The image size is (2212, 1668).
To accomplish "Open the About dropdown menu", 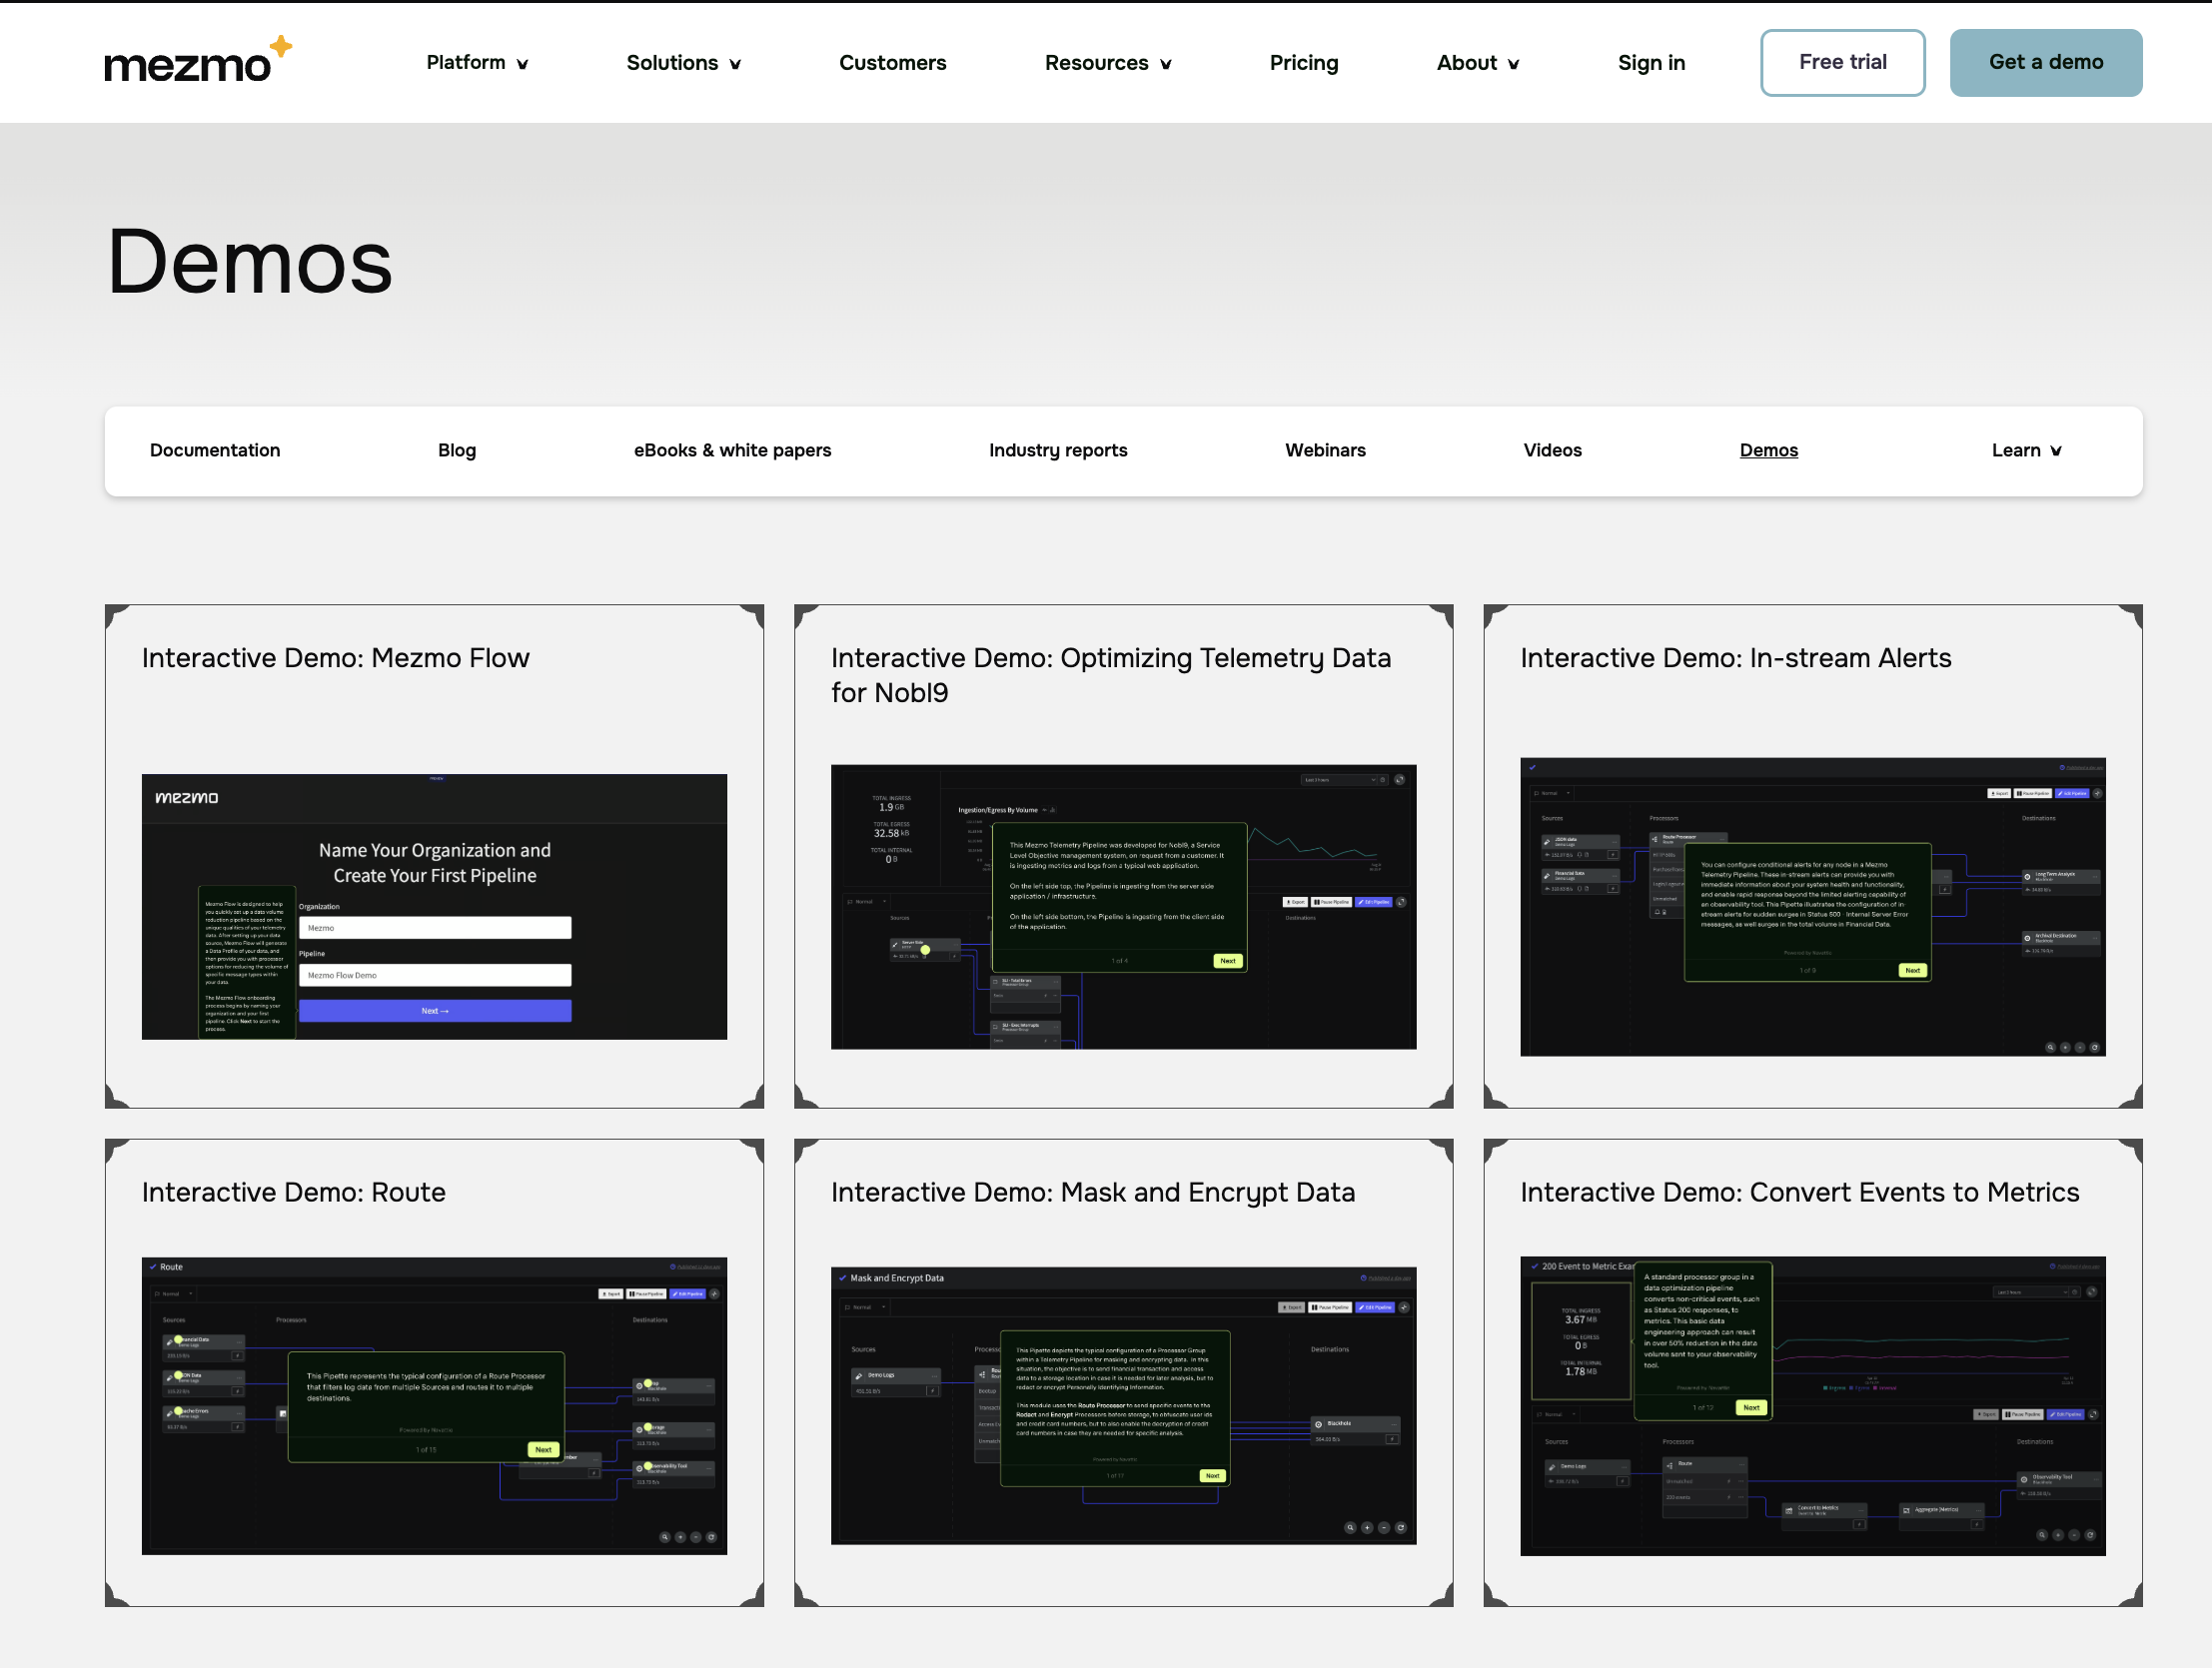I will 1477,63.
